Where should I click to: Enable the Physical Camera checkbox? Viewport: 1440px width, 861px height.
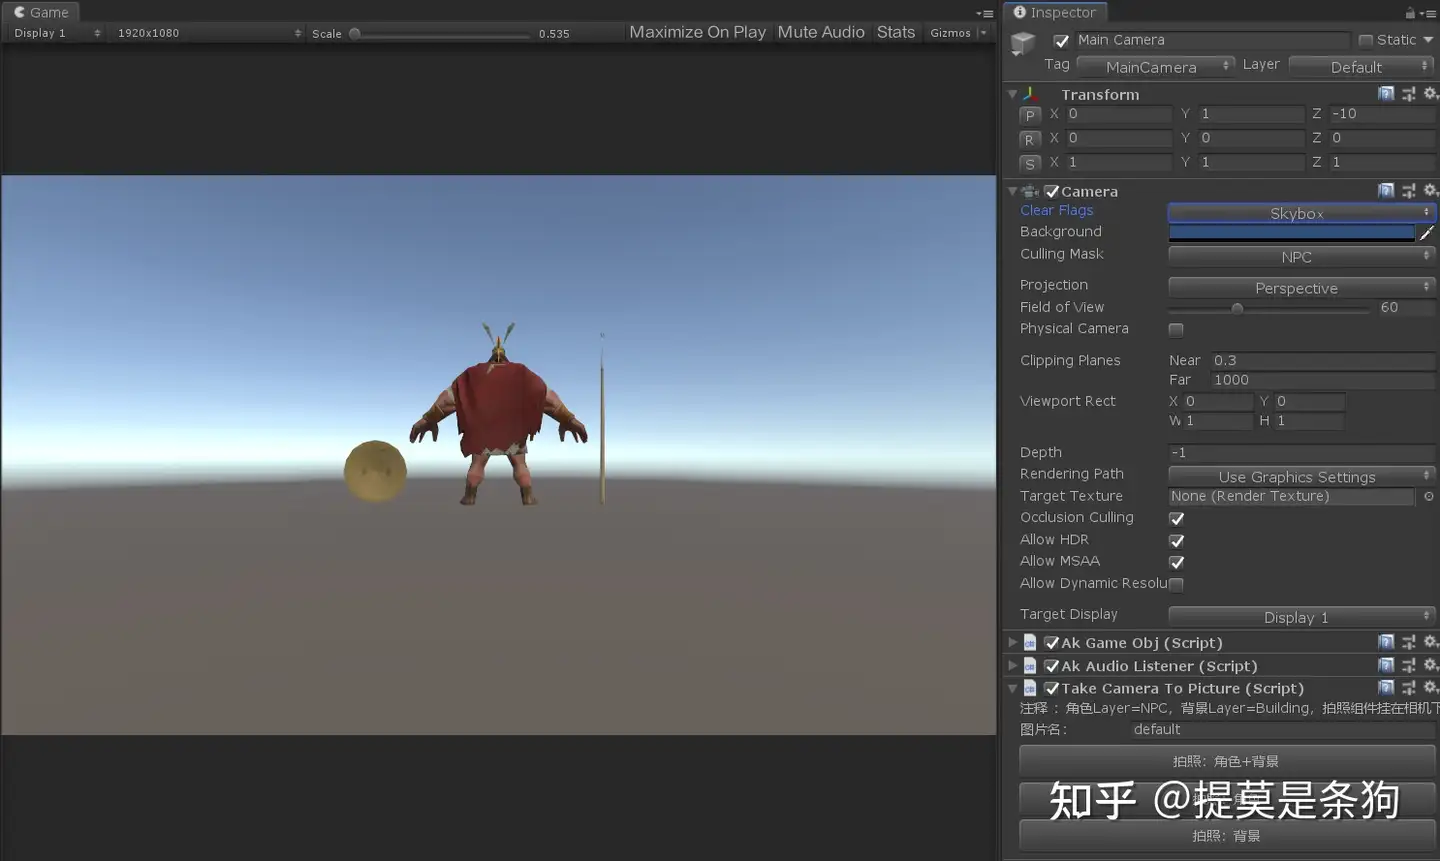[x=1175, y=329]
